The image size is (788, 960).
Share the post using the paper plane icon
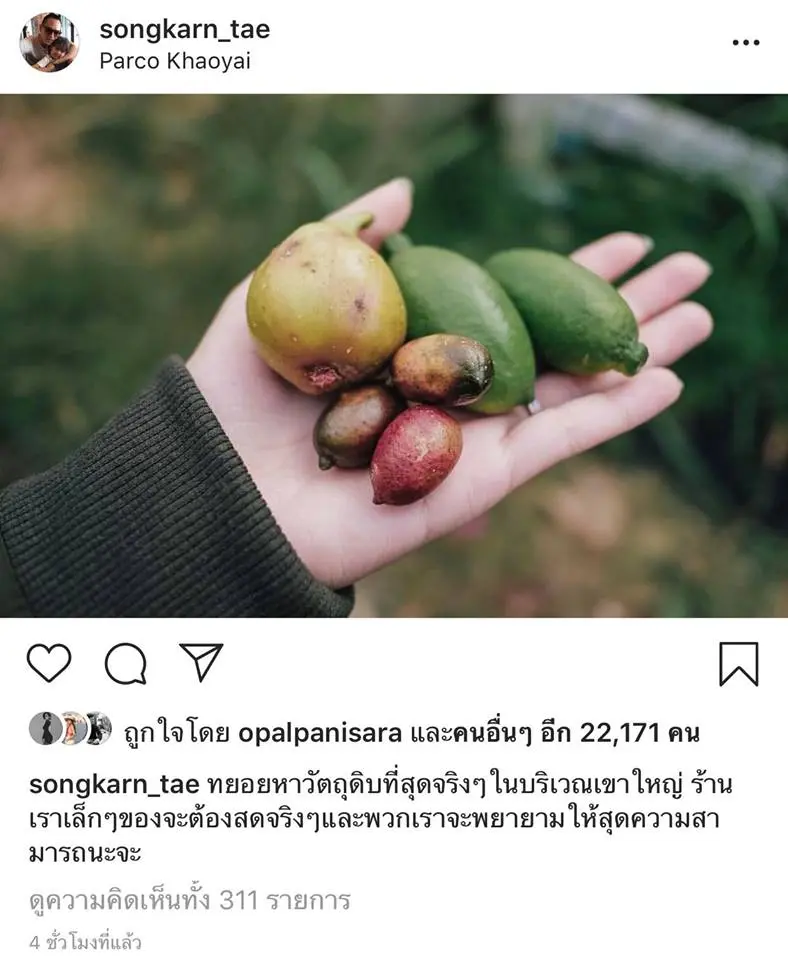coord(201,662)
